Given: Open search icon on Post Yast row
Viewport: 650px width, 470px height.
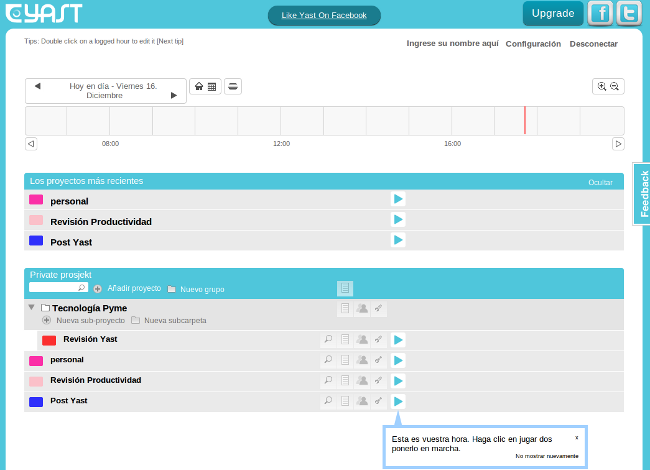Looking at the screenshot, I should pos(327,401).
